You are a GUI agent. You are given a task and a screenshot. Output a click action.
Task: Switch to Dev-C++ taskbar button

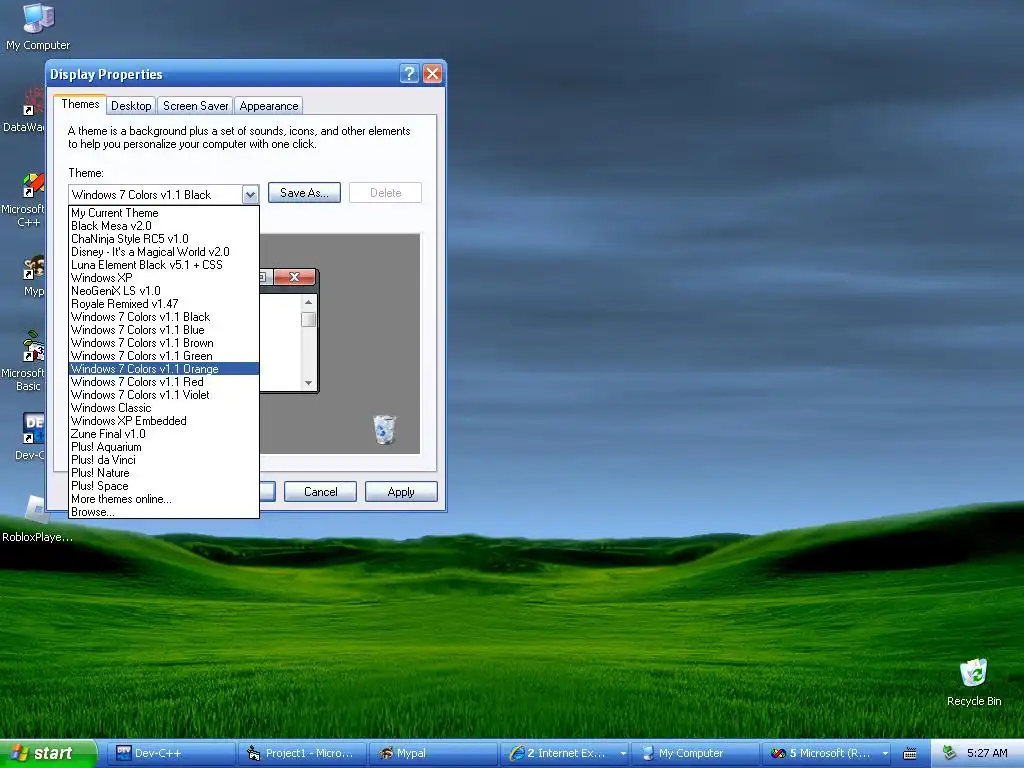coord(173,753)
